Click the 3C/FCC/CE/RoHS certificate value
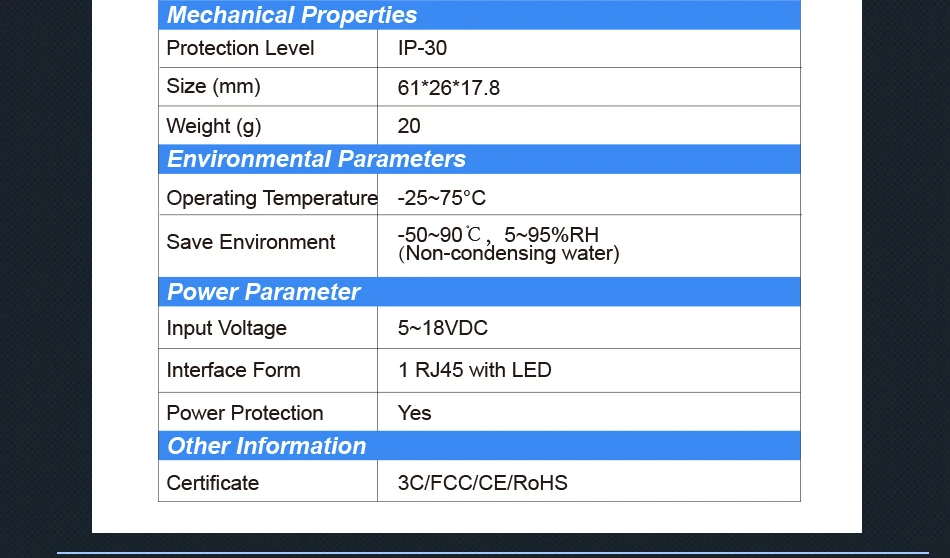Screen dimensions: 950x558 (x=482, y=483)
